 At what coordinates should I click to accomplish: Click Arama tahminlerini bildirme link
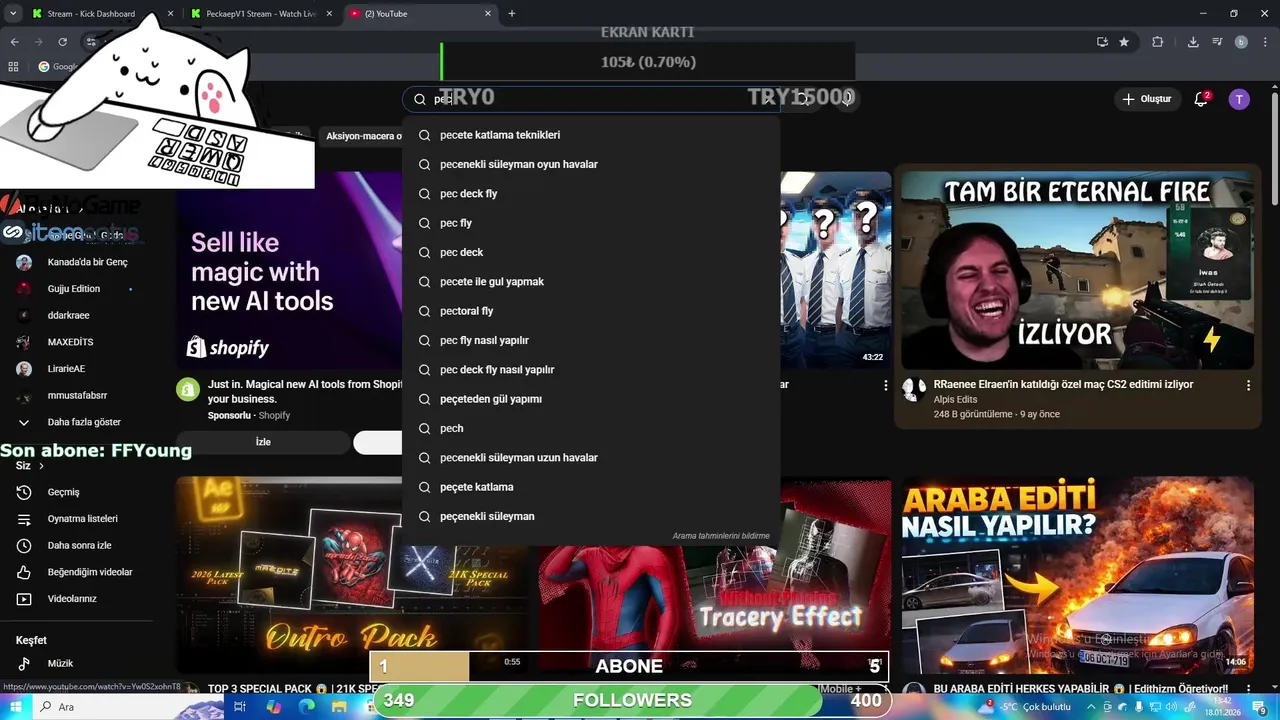(x=721, y=536)
